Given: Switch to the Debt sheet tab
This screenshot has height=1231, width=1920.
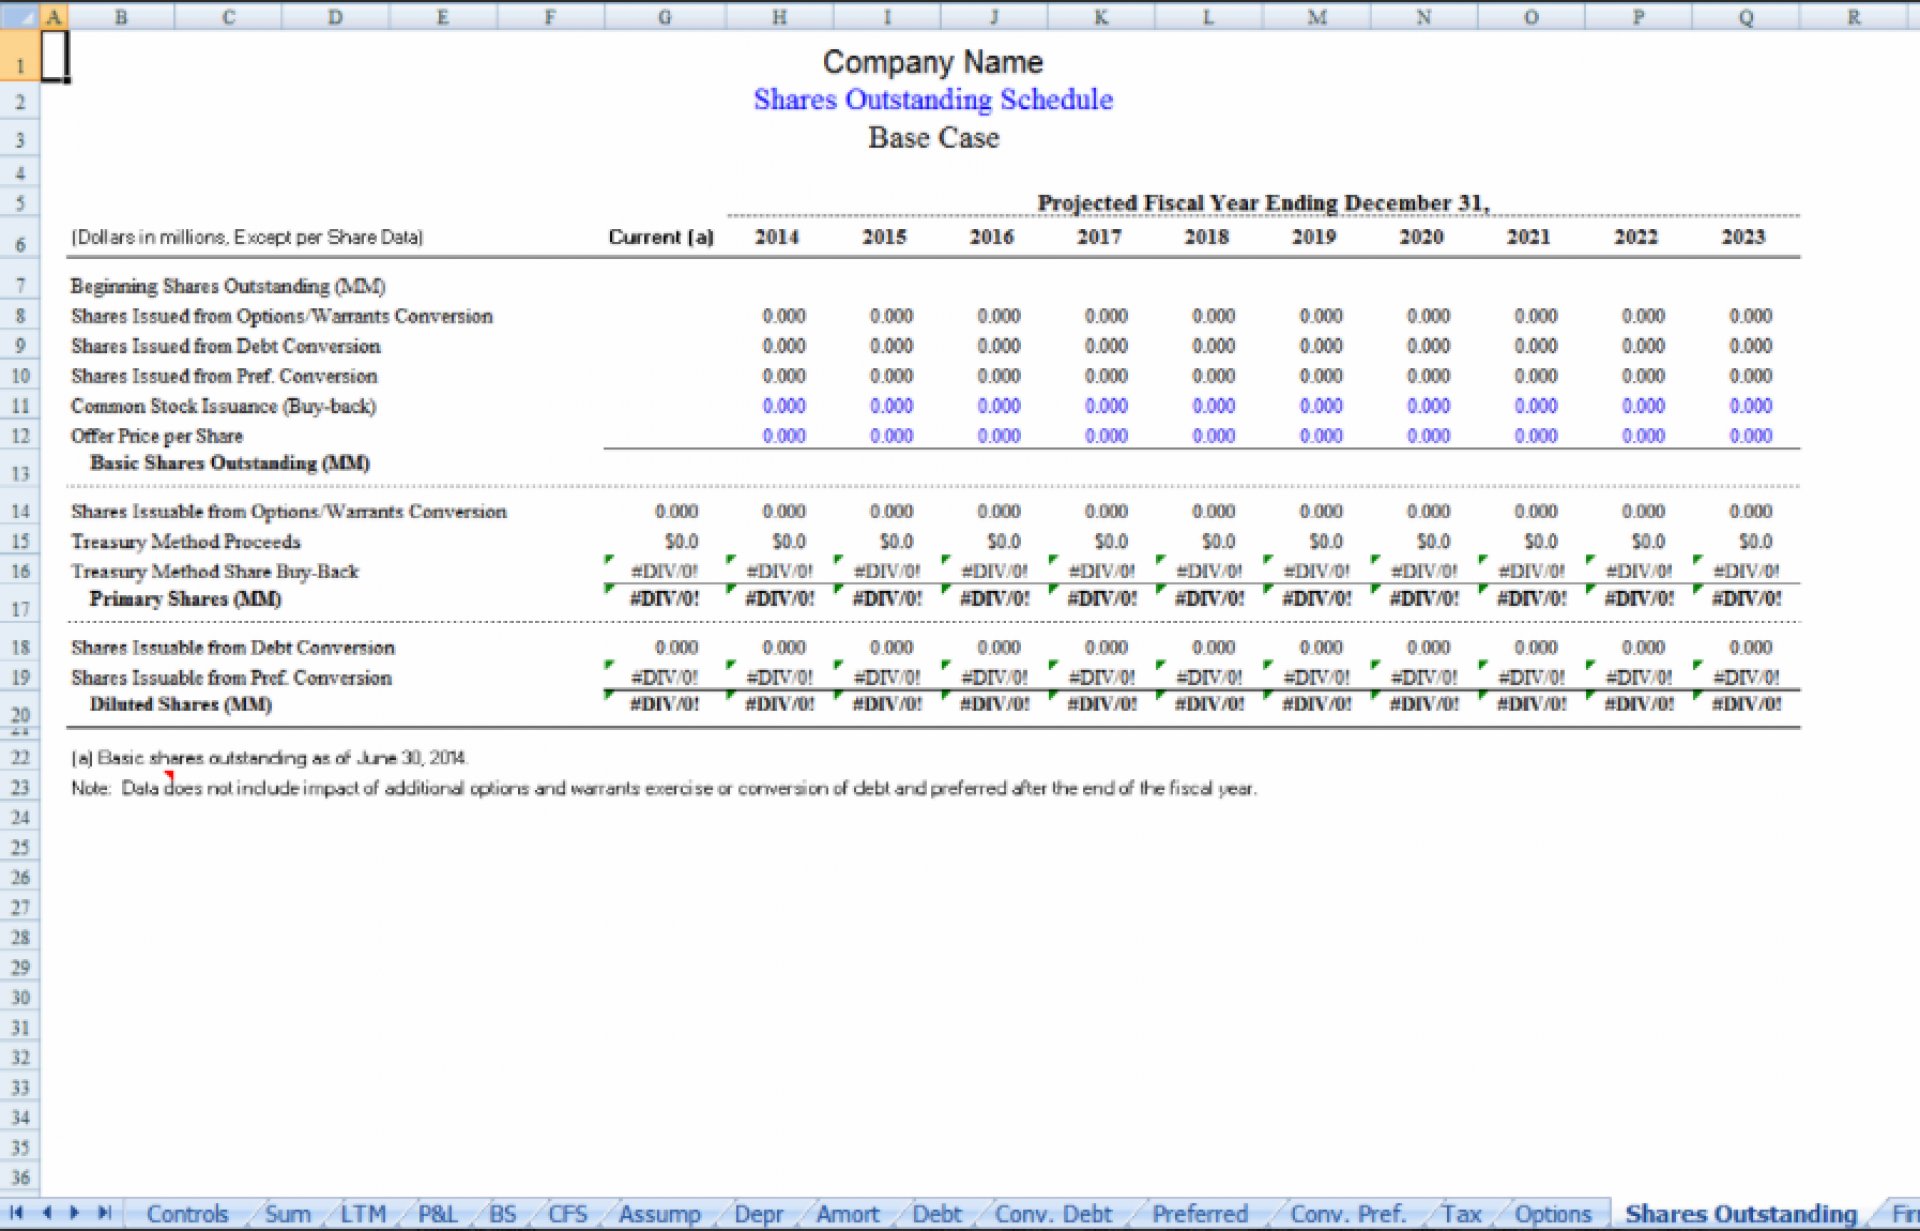Looking at the screenshot, I should (x=936, y=1214).
